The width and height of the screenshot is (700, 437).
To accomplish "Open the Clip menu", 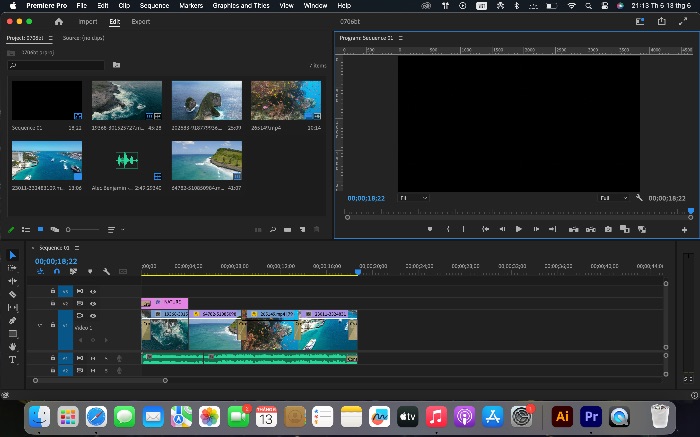I will [x=124, y=6].
